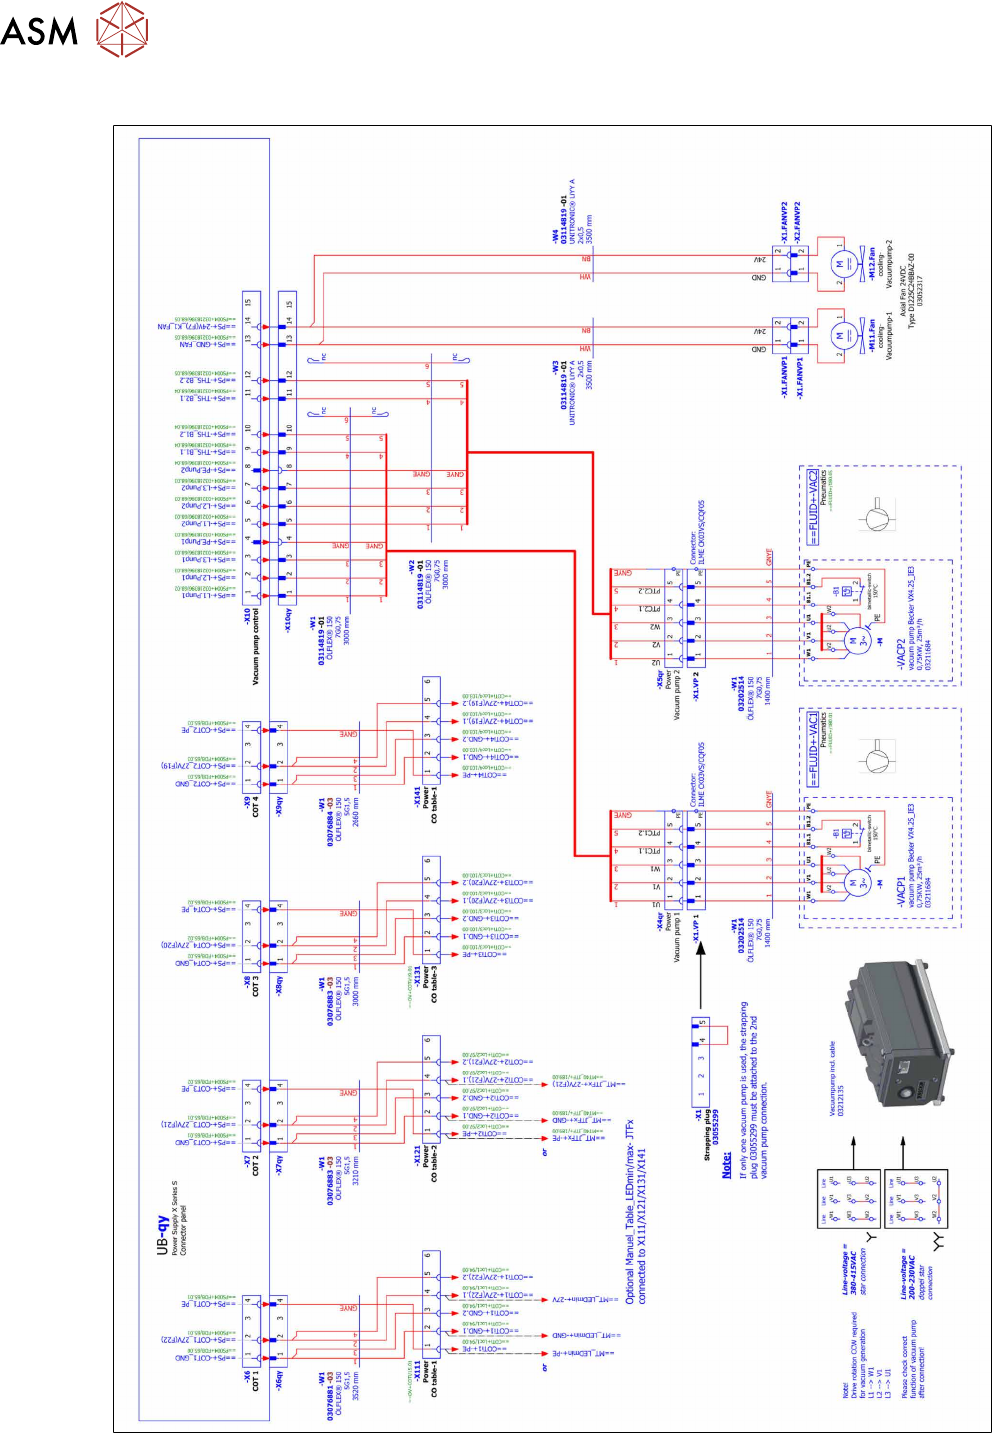Viewport: 992px width, 1433px height.
Task: Click the ASM company name text
Action: click(39, 31)
